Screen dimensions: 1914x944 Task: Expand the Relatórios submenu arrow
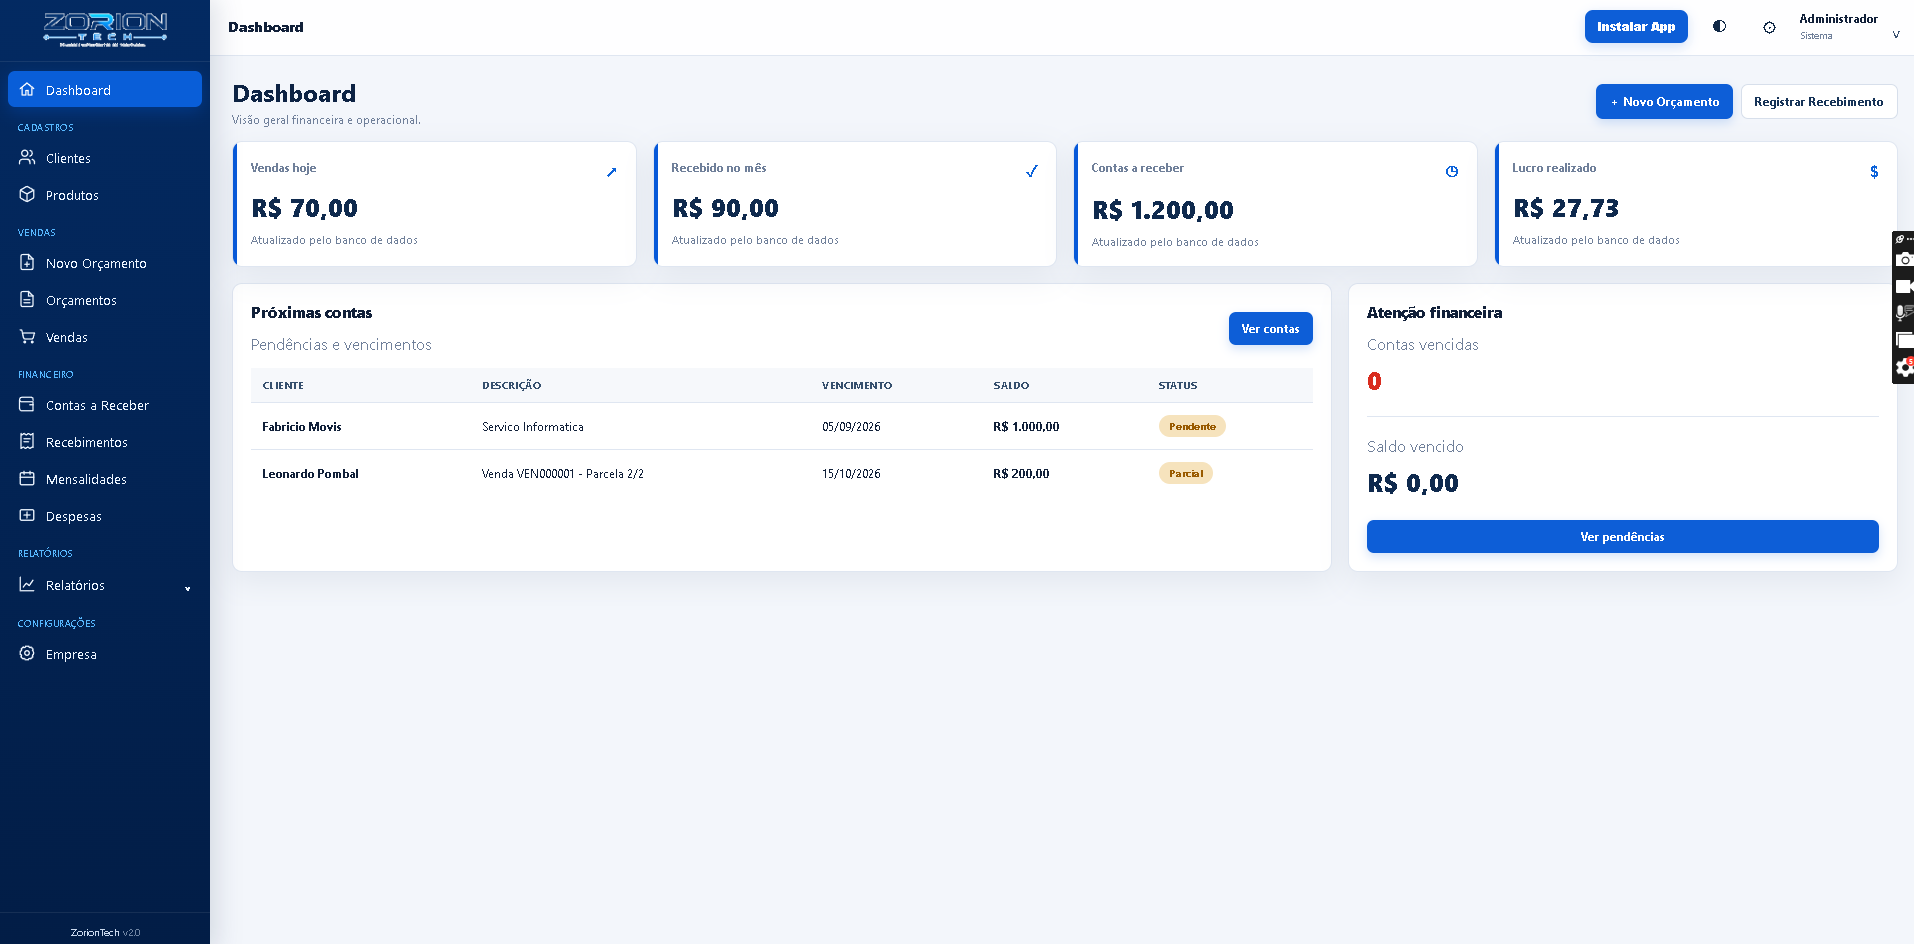coord(187,588)
